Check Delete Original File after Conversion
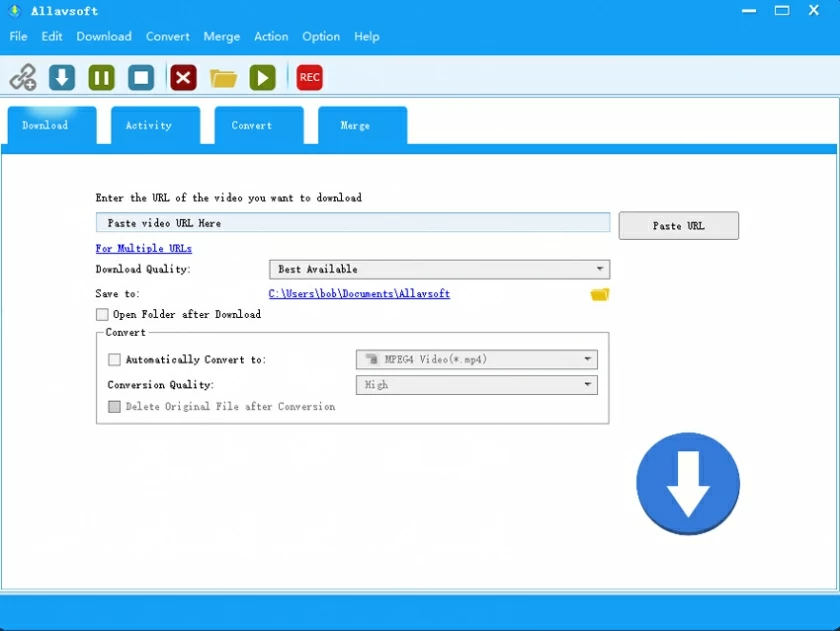This screenshot has height=631, width=840. (114, 407)
